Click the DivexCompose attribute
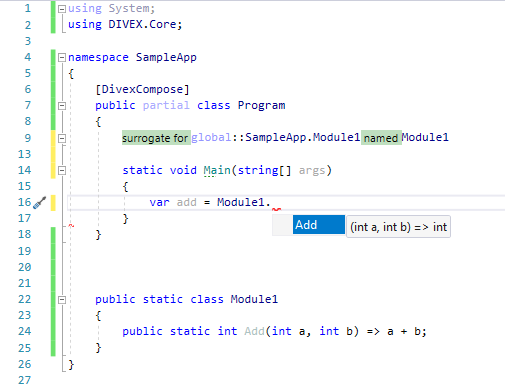Viewport: 505px width, 389px height. 142,89
